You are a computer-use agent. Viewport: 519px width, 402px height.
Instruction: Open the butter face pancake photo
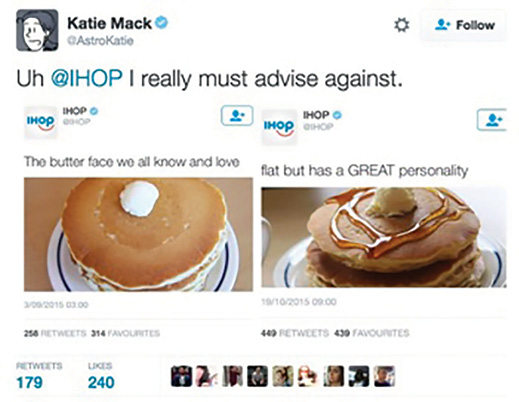pos(138,235)
